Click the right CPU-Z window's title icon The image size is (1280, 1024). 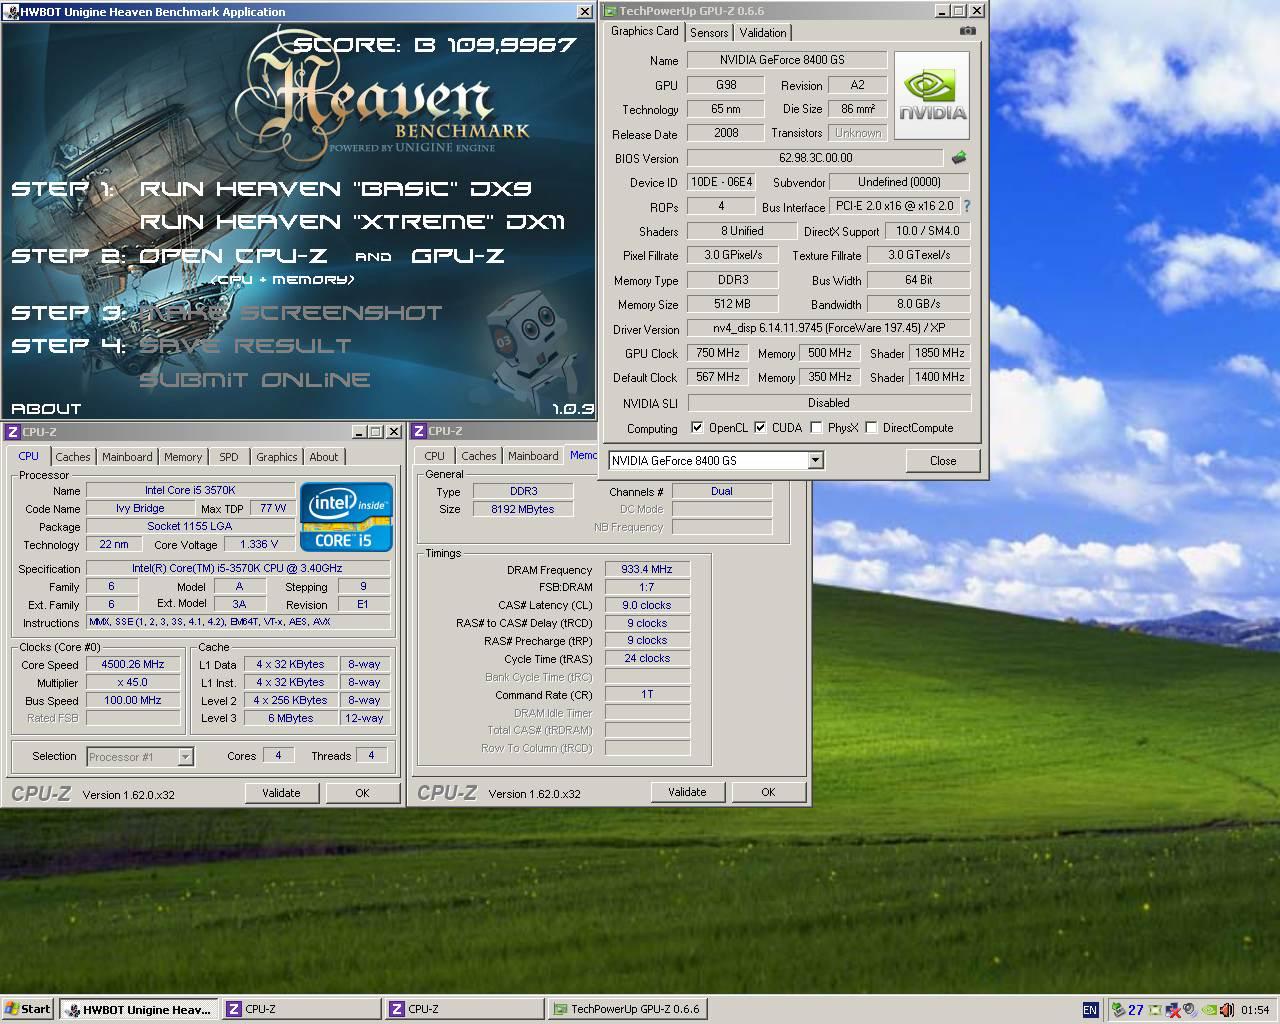[418, 431]
